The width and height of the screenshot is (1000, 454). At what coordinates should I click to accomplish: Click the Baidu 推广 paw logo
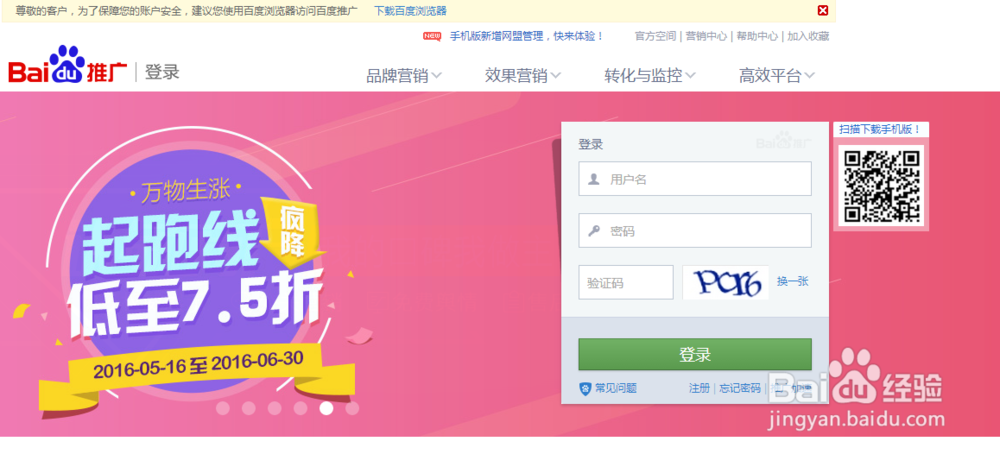point(68,65)
